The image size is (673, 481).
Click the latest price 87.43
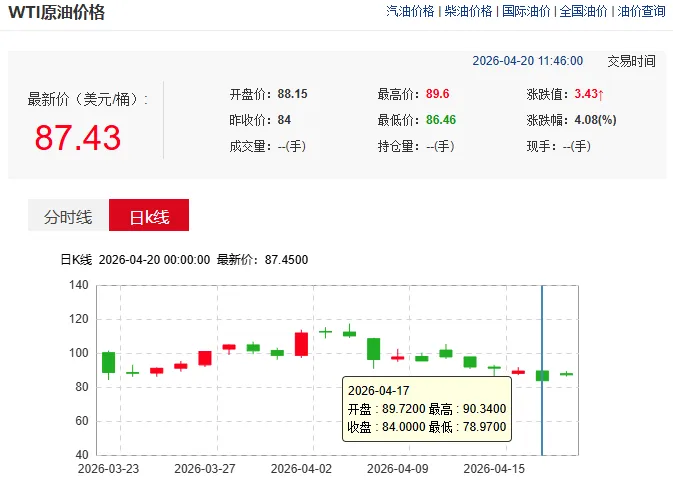(78, 138)
